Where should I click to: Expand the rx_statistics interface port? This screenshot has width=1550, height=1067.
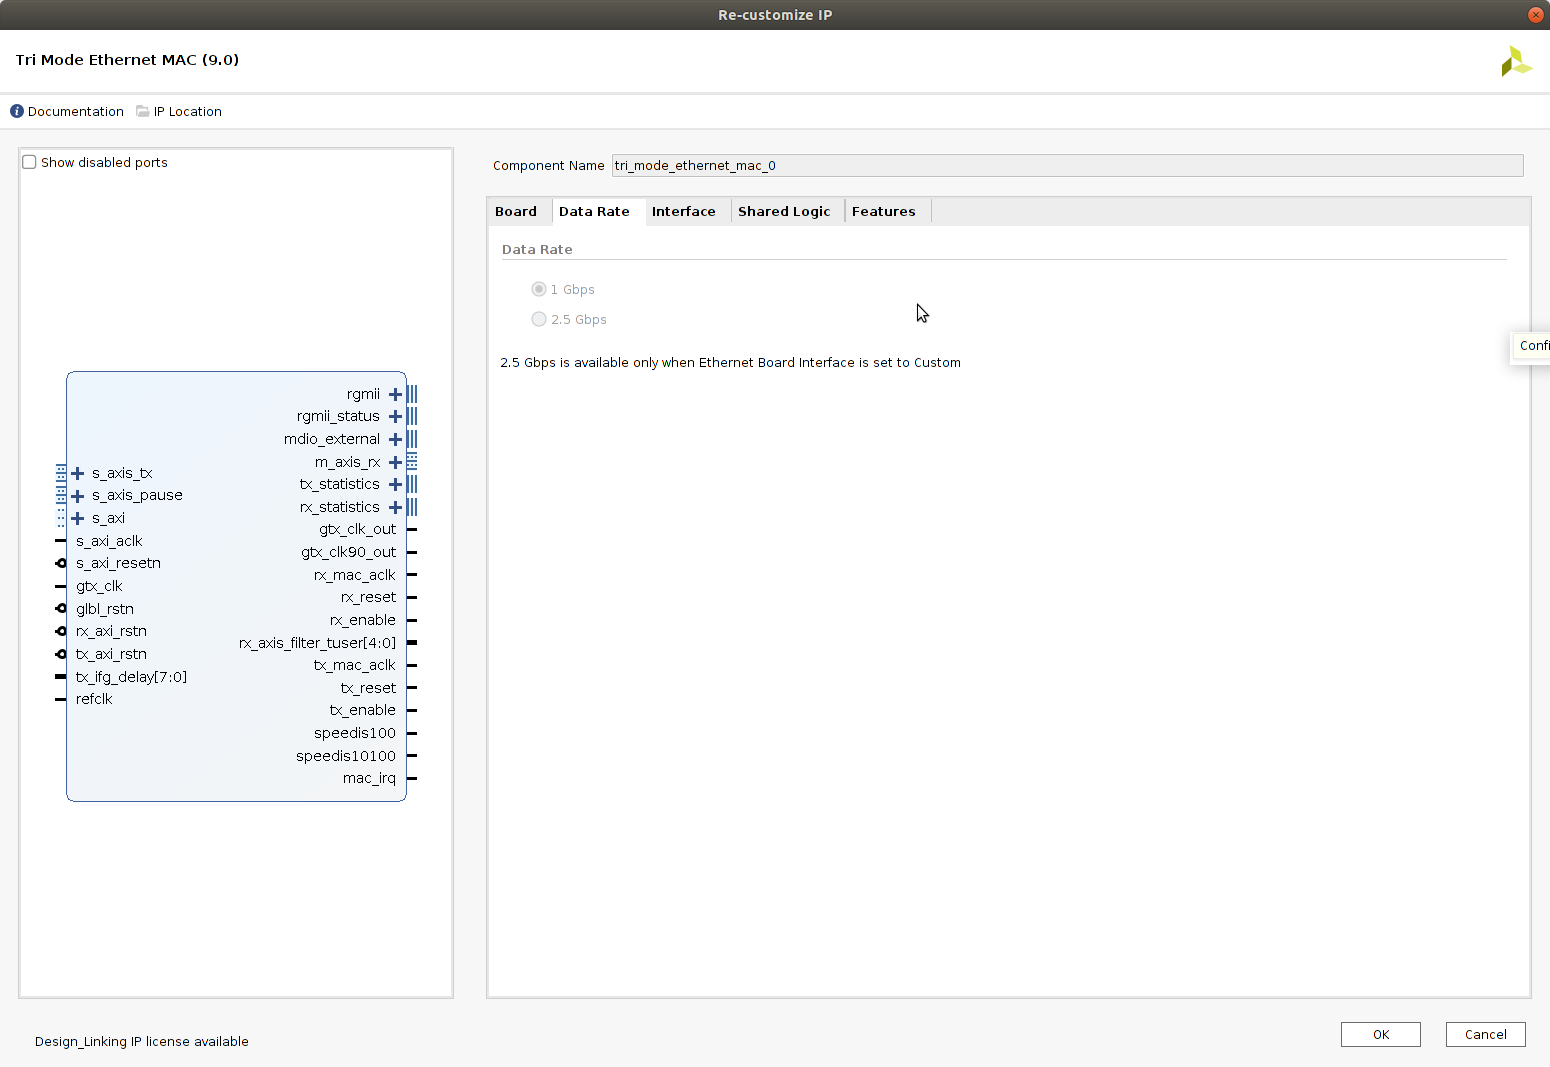tap(395, 507)
